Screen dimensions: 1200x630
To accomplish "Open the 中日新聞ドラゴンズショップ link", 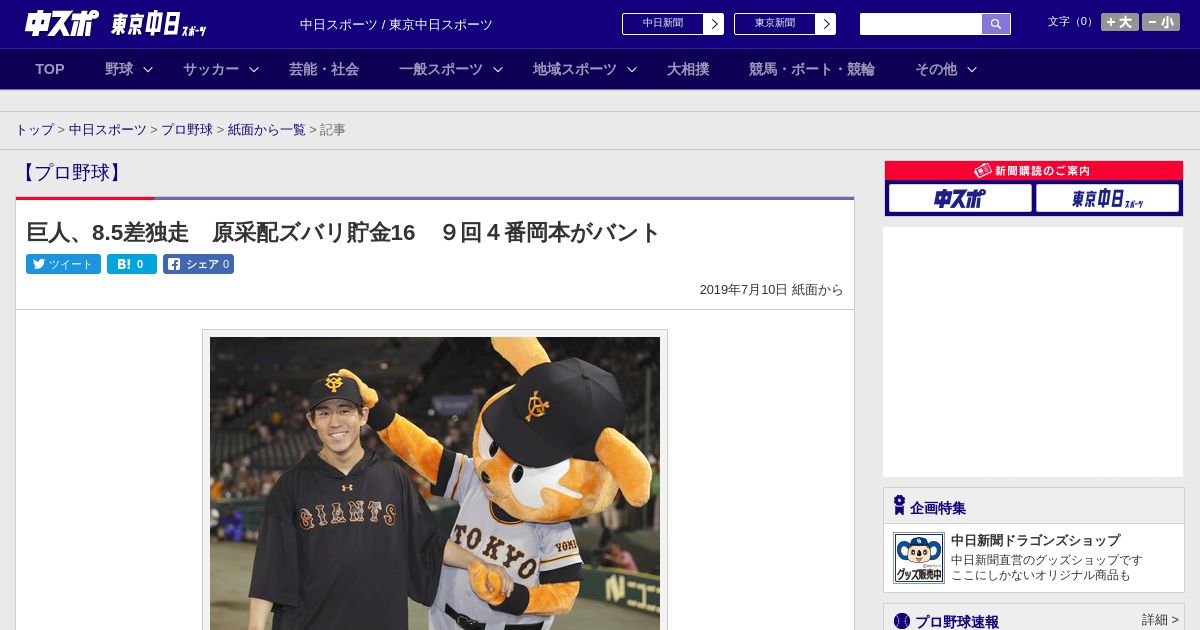I will tap(1035, 540).
